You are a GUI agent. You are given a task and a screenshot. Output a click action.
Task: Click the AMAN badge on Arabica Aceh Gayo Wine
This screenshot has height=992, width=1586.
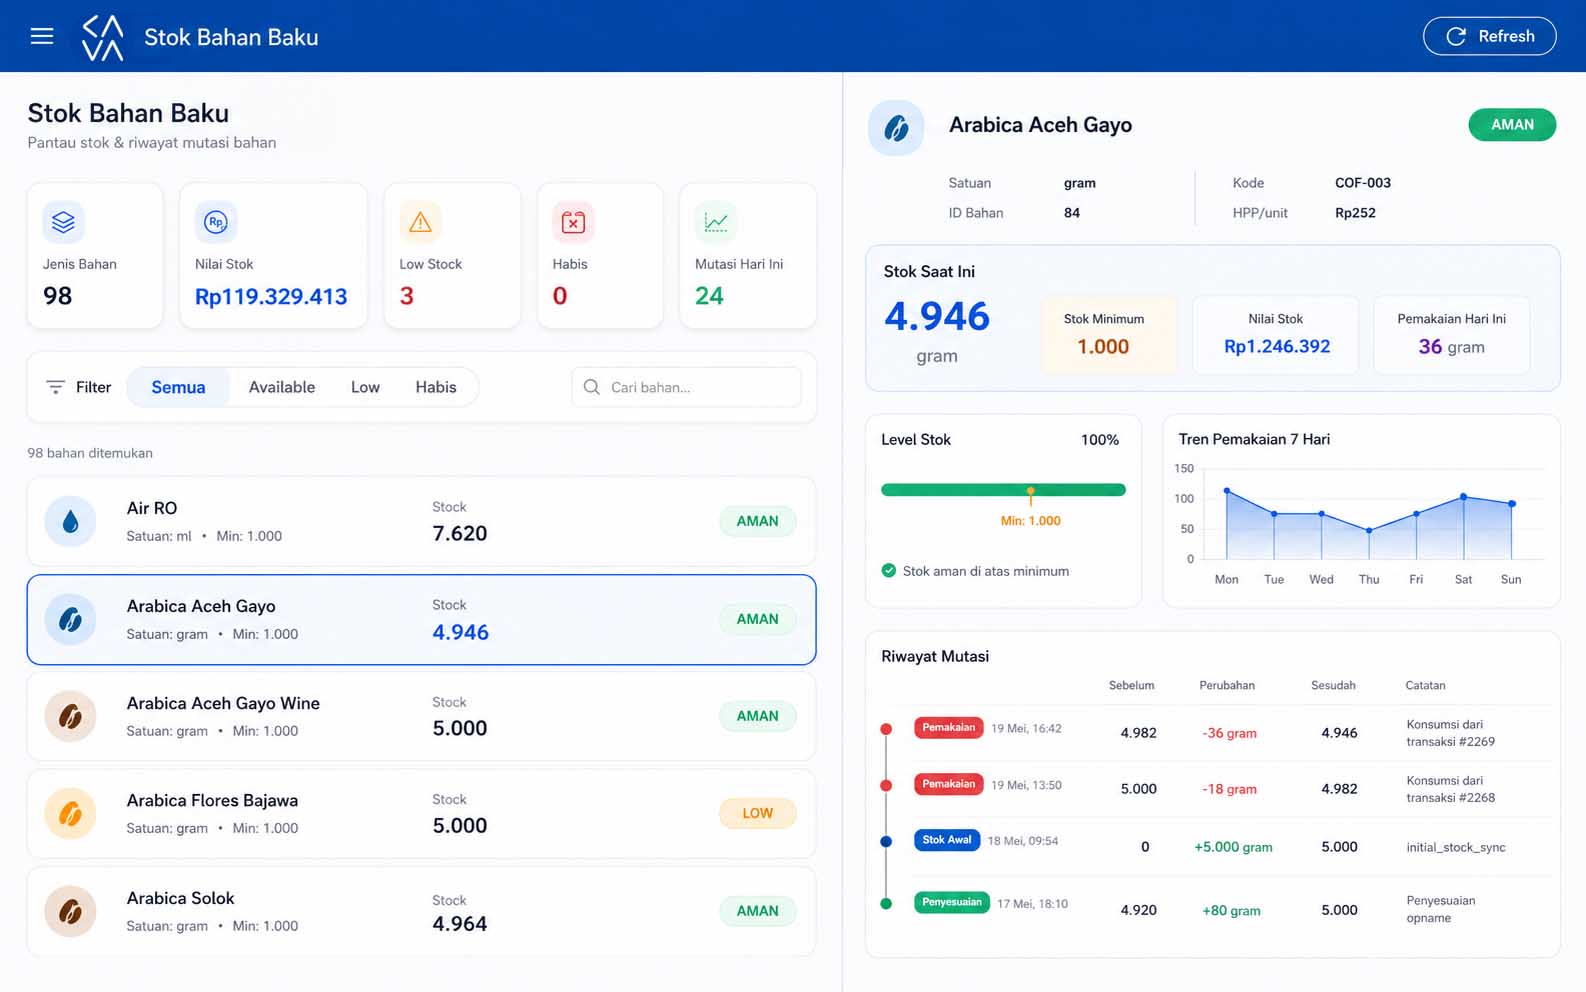click(757, 716)
